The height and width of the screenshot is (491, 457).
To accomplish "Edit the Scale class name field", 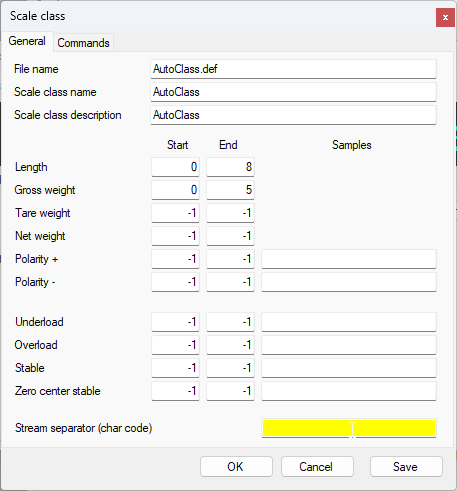I will click(x=293, y=92).
